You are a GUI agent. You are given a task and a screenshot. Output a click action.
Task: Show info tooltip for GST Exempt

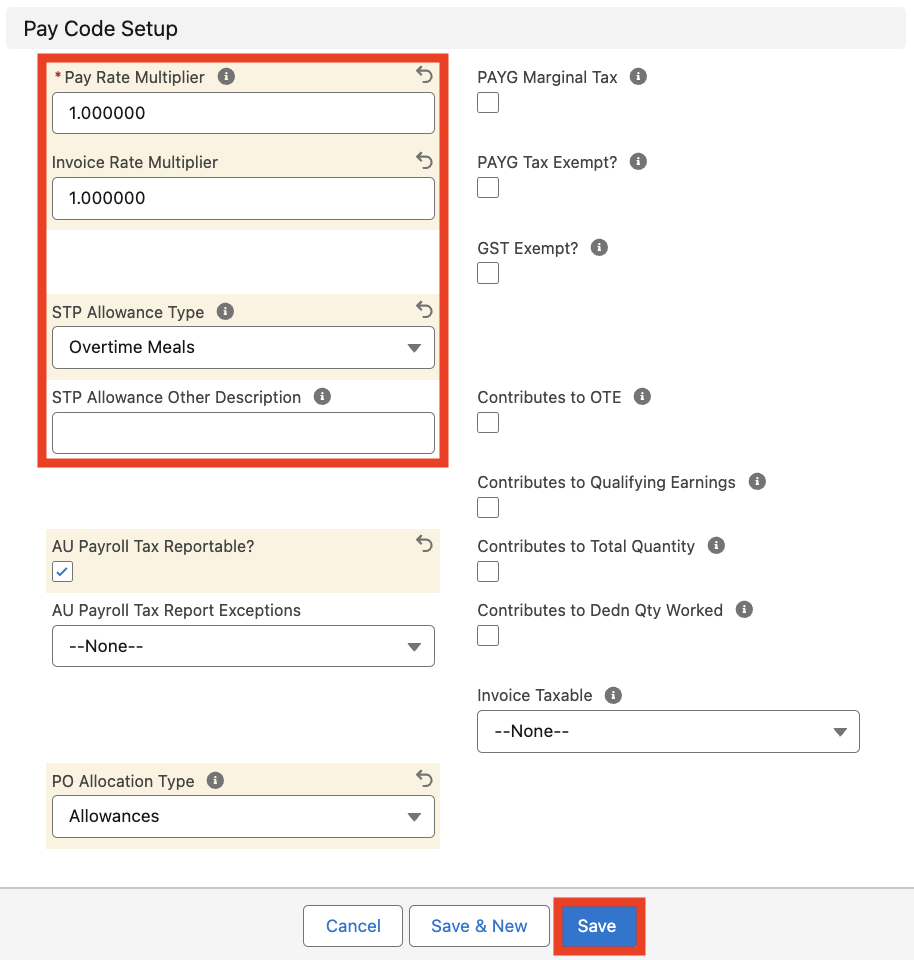tap(599, 247)
